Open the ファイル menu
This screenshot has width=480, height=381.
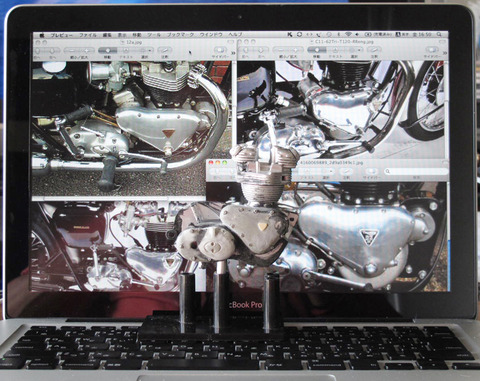click(88, 35)
